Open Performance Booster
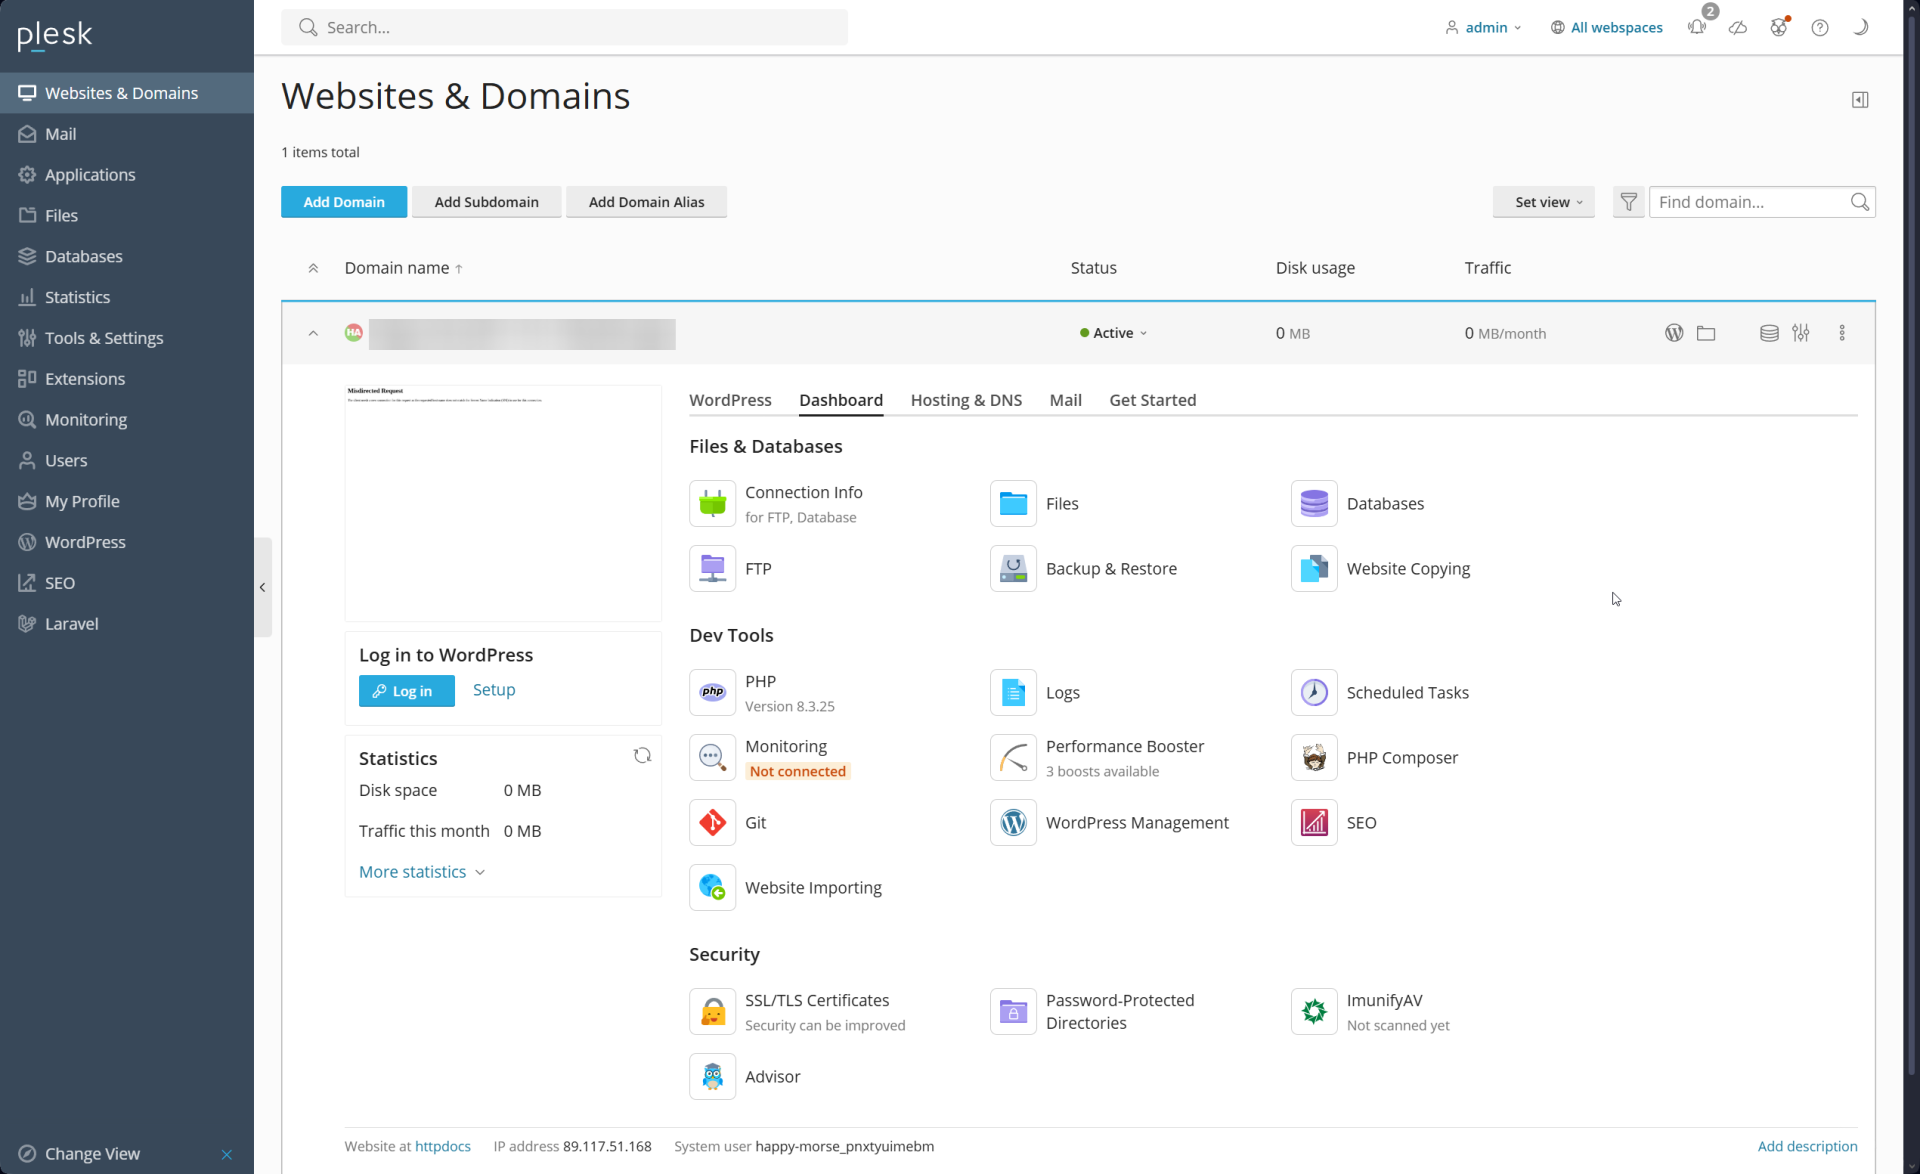 click(1097, 757)
